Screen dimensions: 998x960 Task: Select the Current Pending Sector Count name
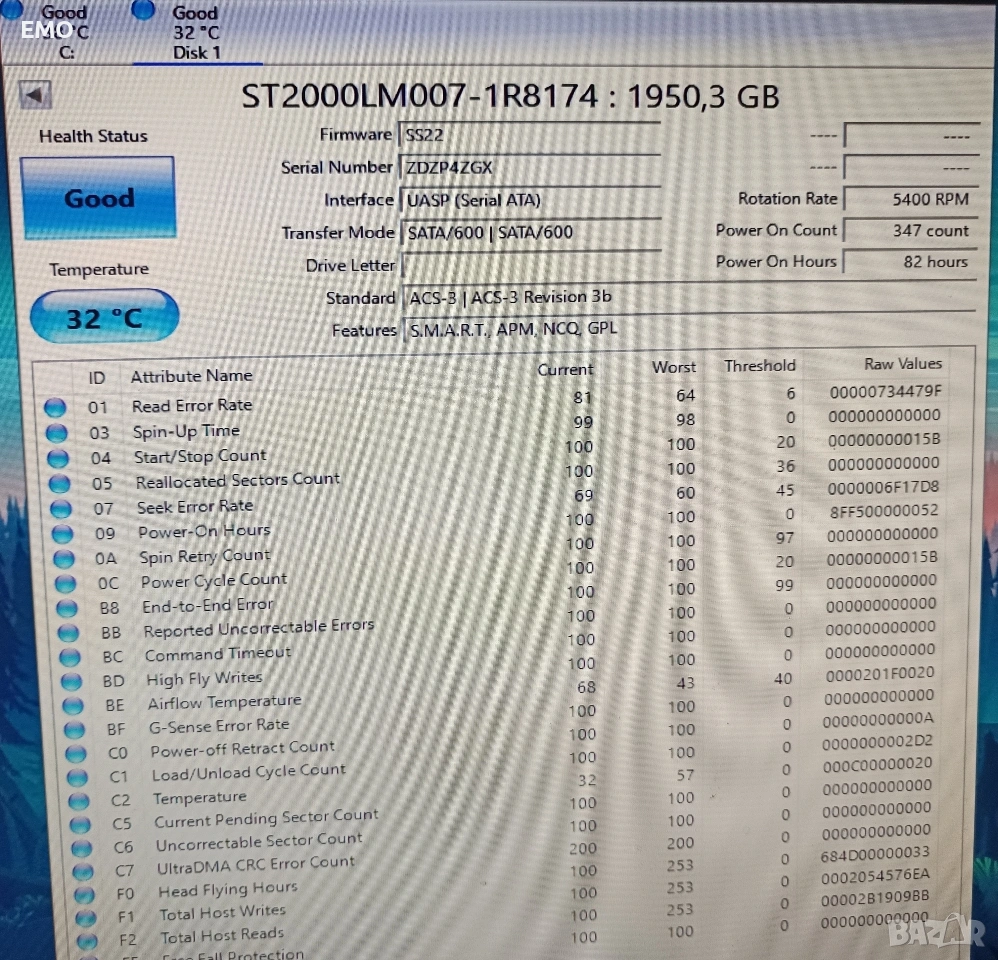tap(266, 818)
